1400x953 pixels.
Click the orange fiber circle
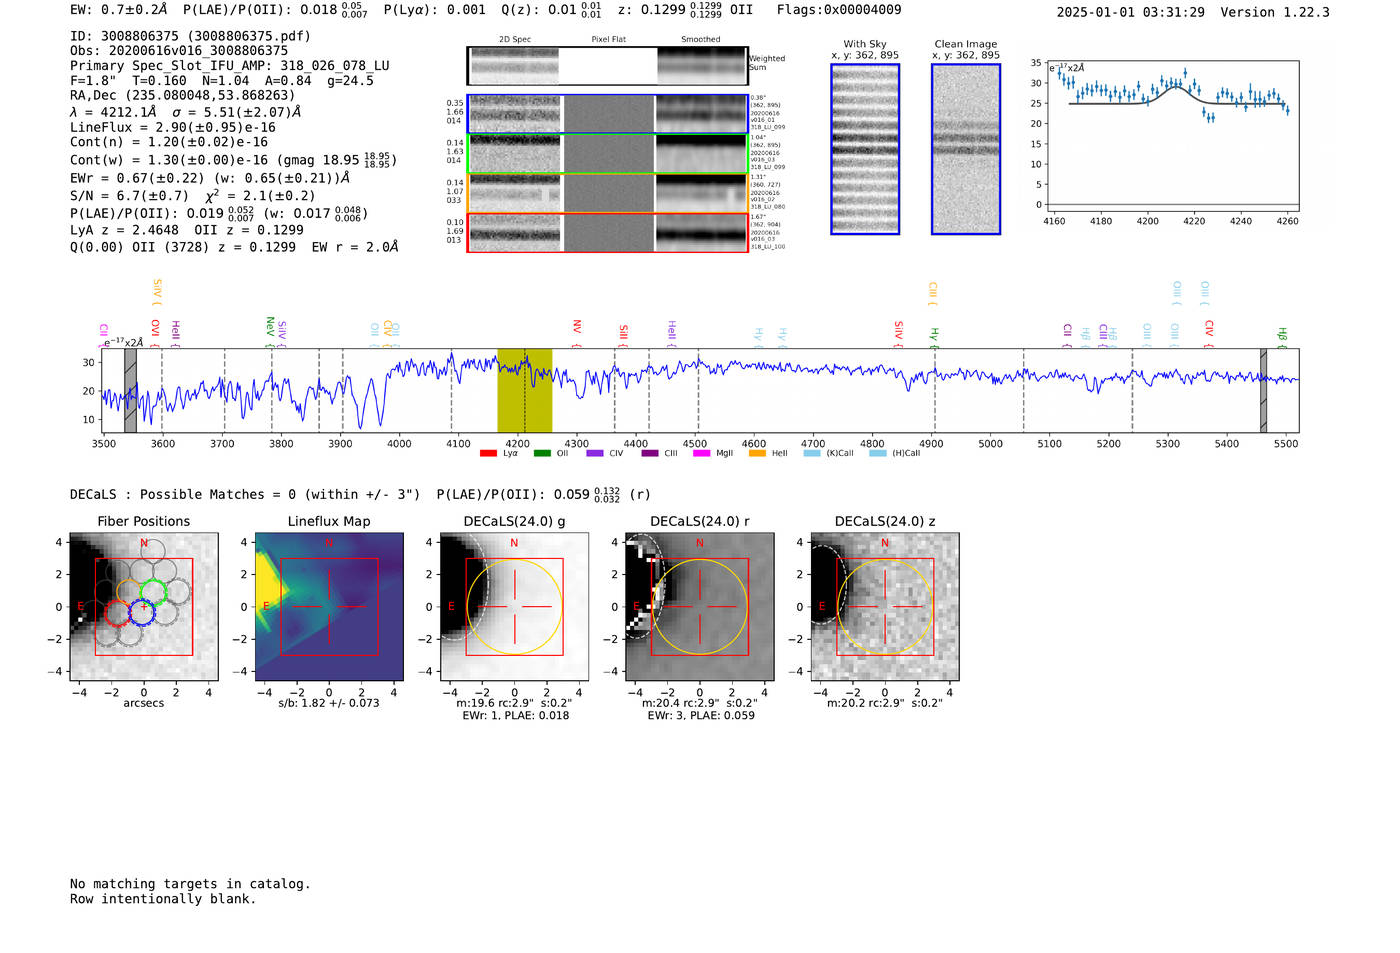(x=129, y=591)
